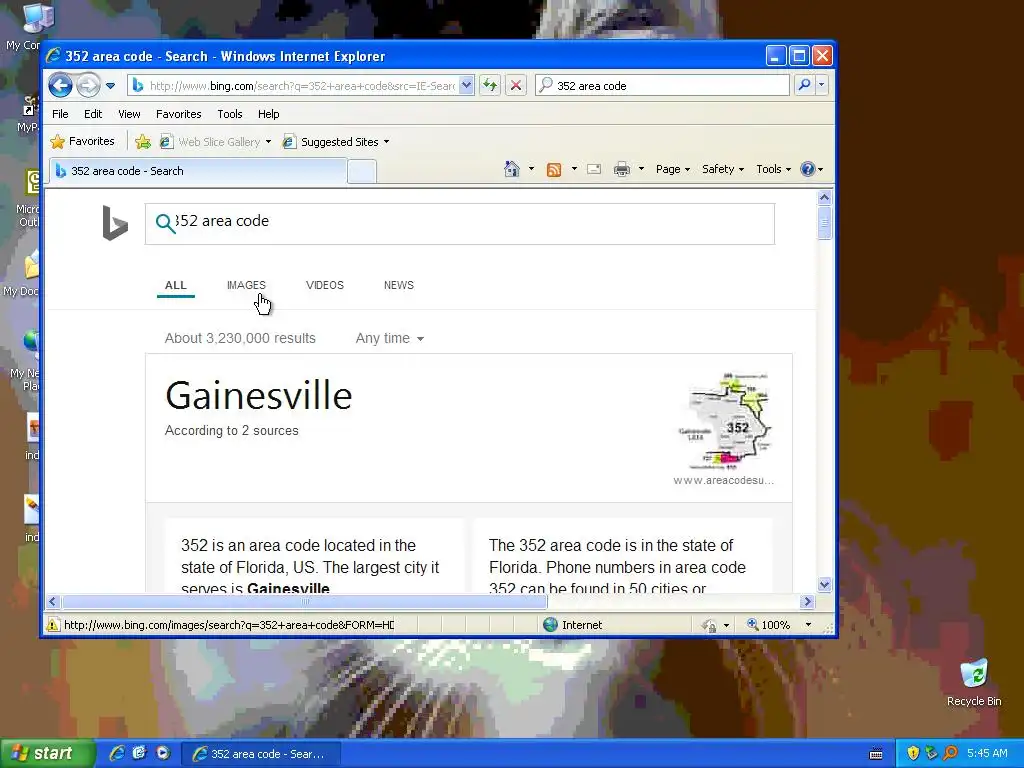Screen dimensions: 1024x768
Task: Click the yellow security shield tray icon
Action: point(913,754)
